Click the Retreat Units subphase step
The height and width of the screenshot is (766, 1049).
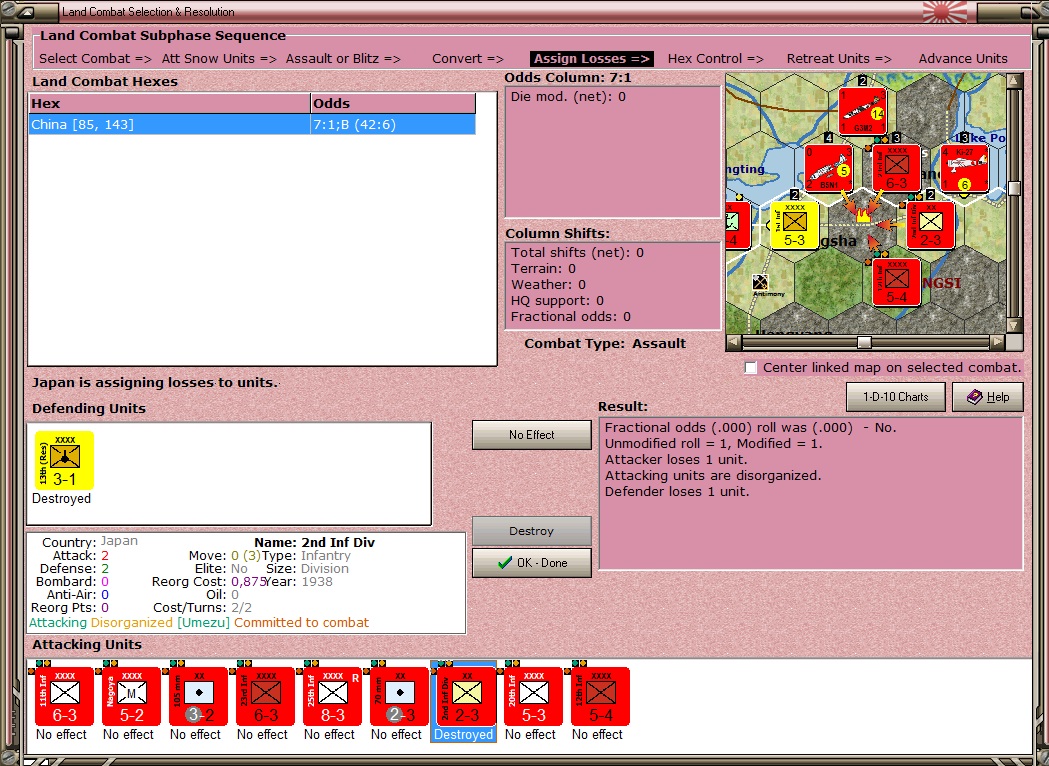(x=839, y=59)
